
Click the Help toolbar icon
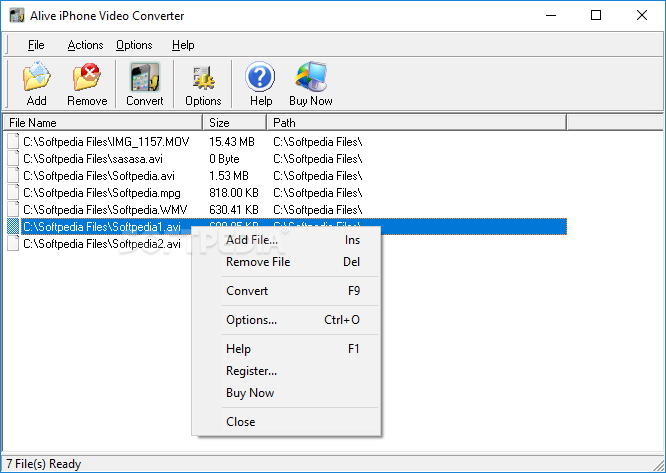coord(260,84)
